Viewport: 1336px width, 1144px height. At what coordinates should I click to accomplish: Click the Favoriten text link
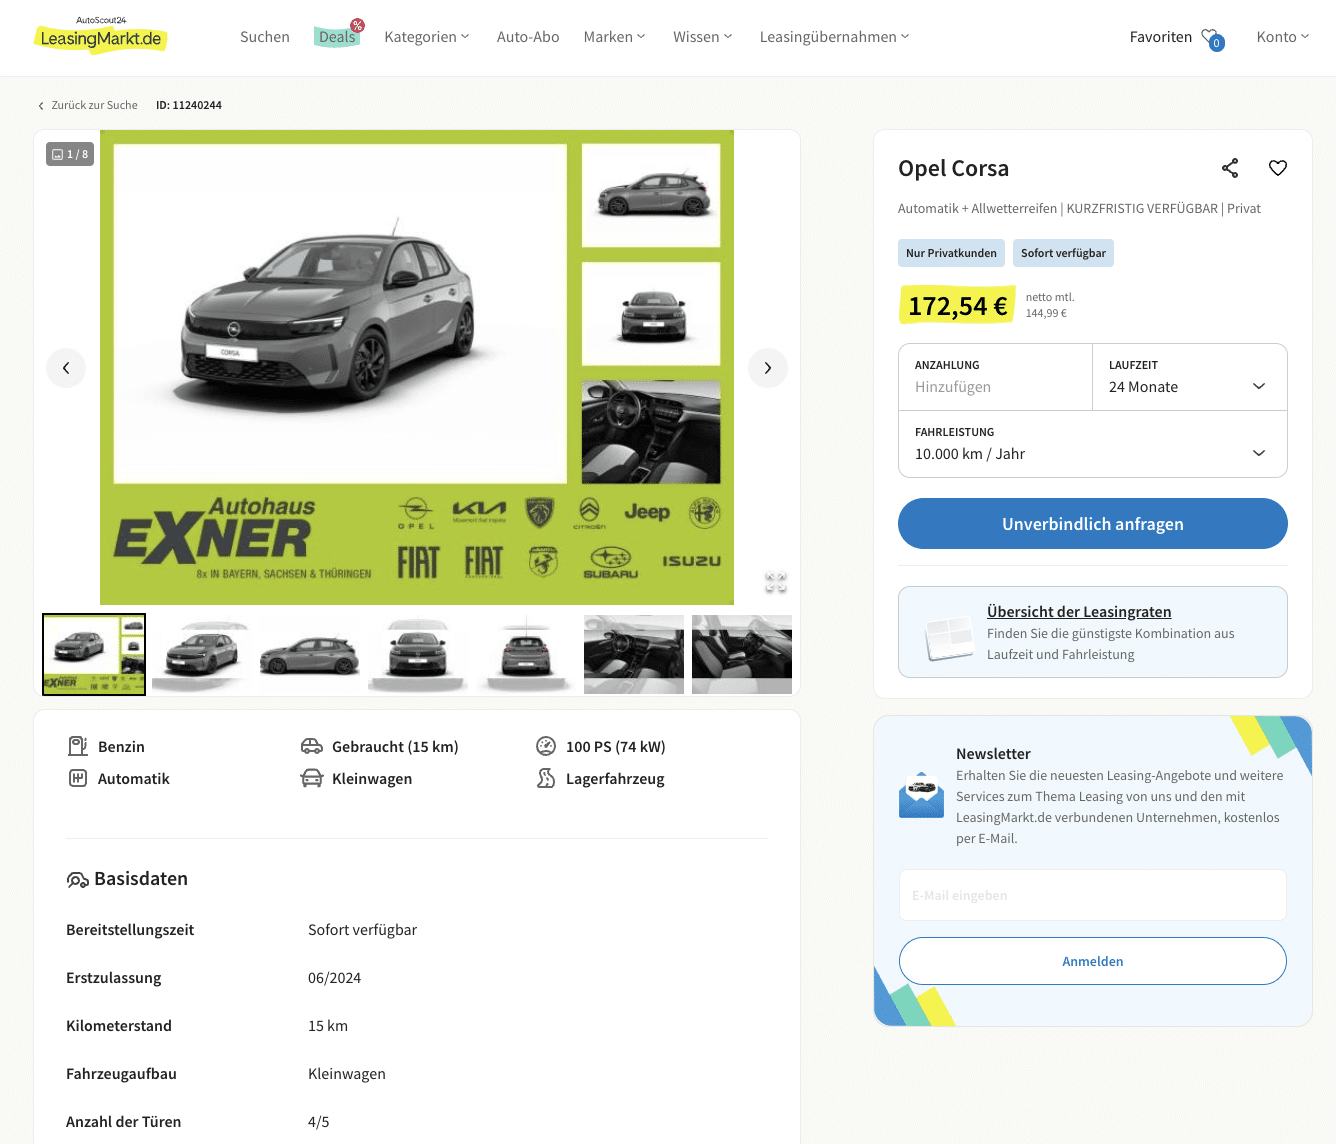tap(1161, 37)
